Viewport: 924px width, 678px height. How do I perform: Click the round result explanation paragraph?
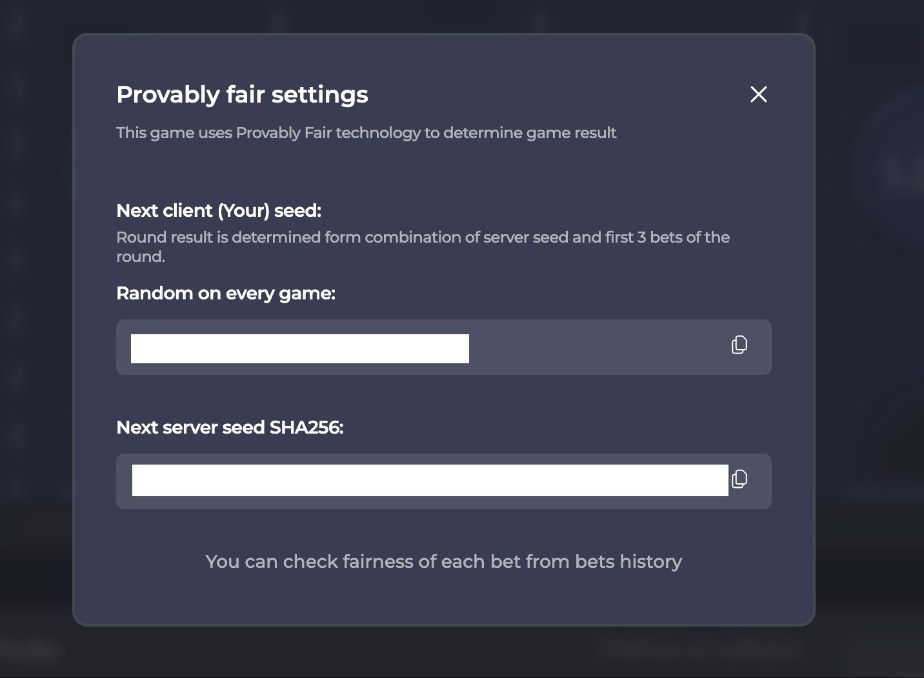pyautogui.click(x=422, y=246)
